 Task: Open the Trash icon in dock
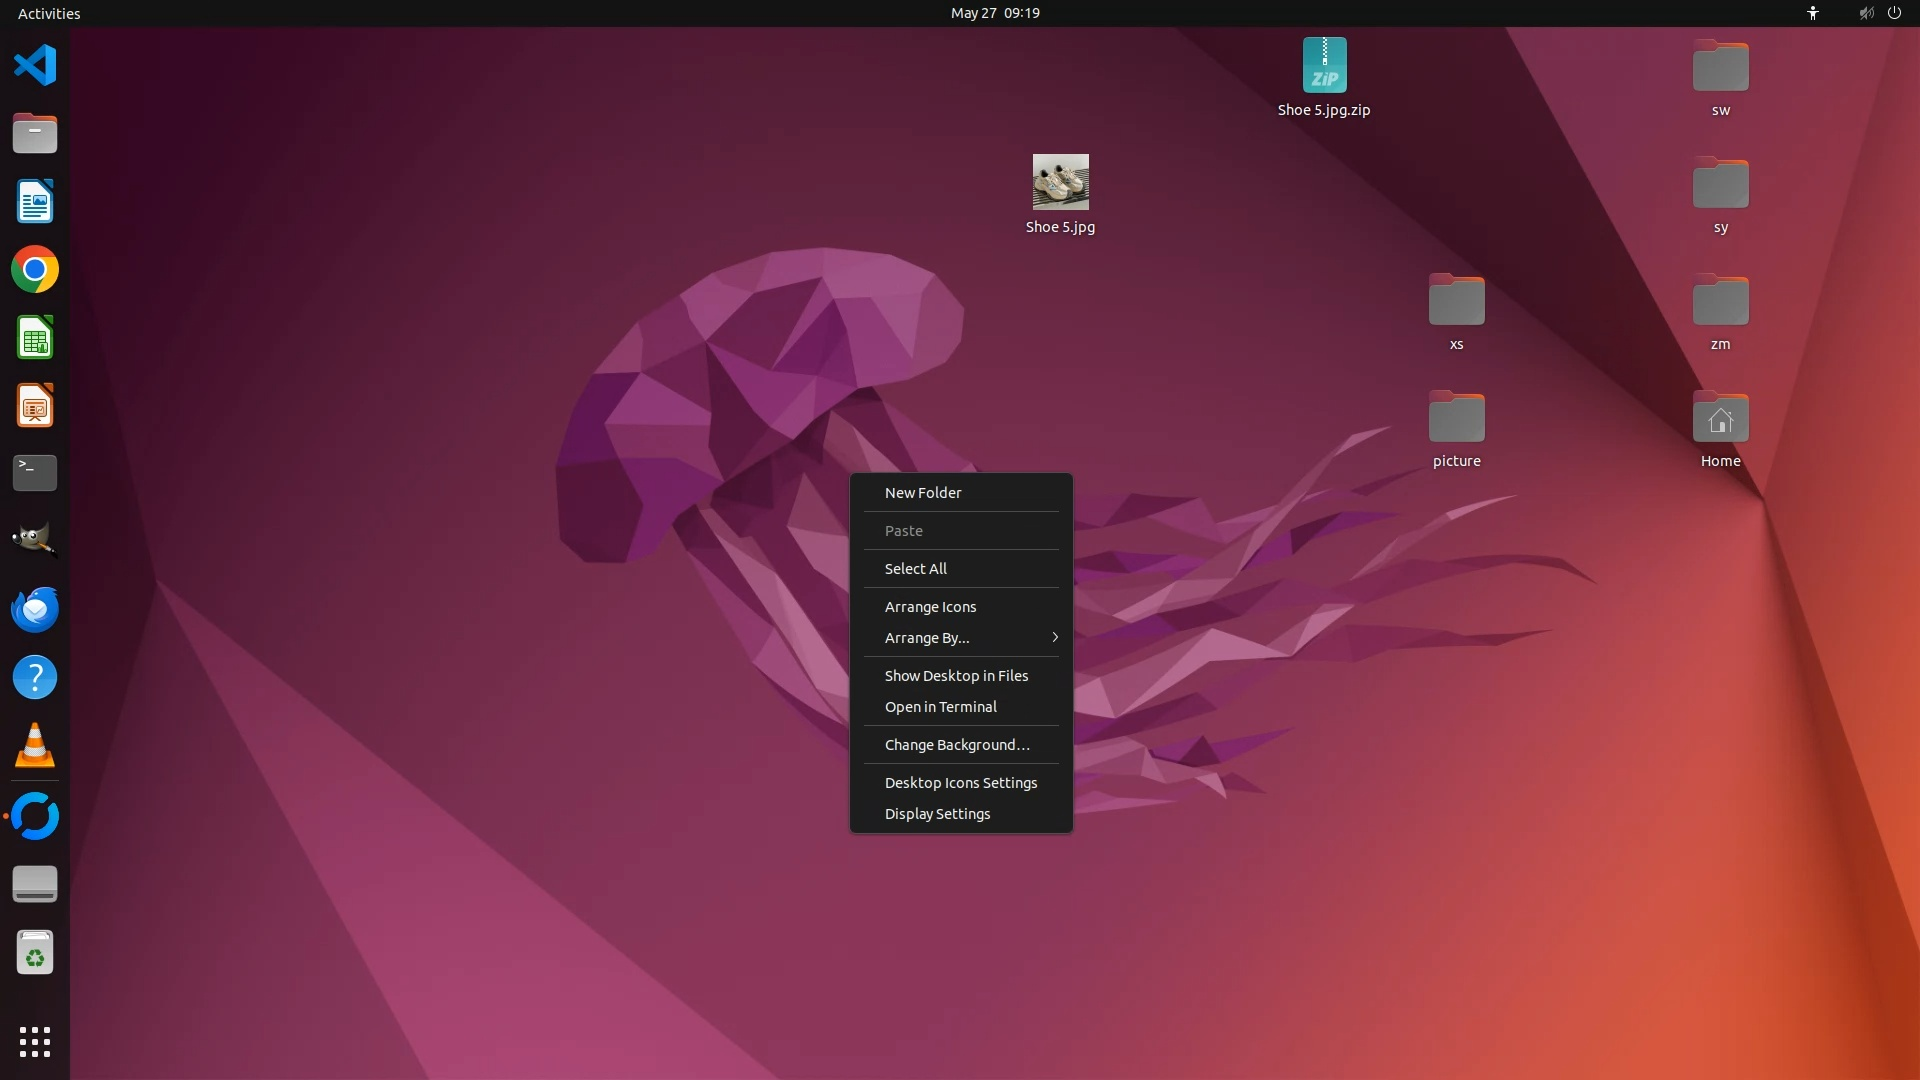pyautogui.click(x=35, y=953)
